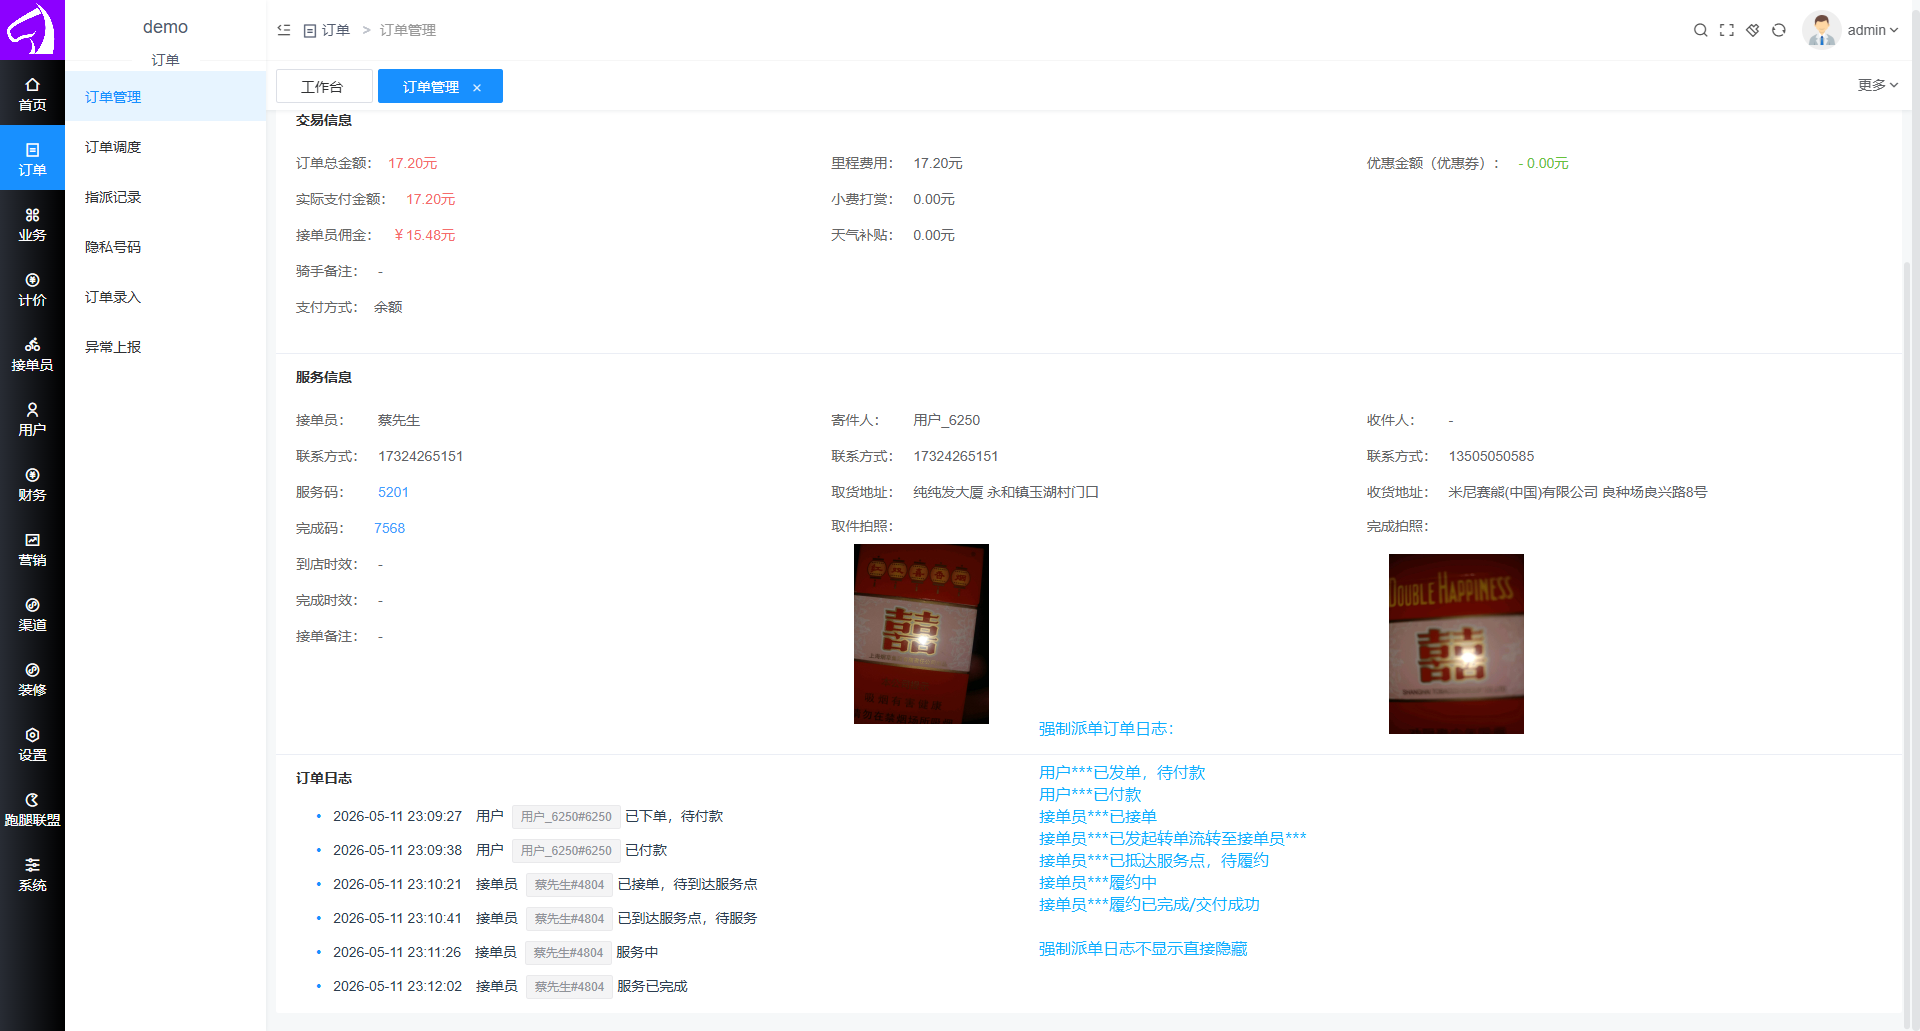The image size is (1920, 1031).
Task: Select 隐私号码 in the submenu
Action: (x=166, y=247)
